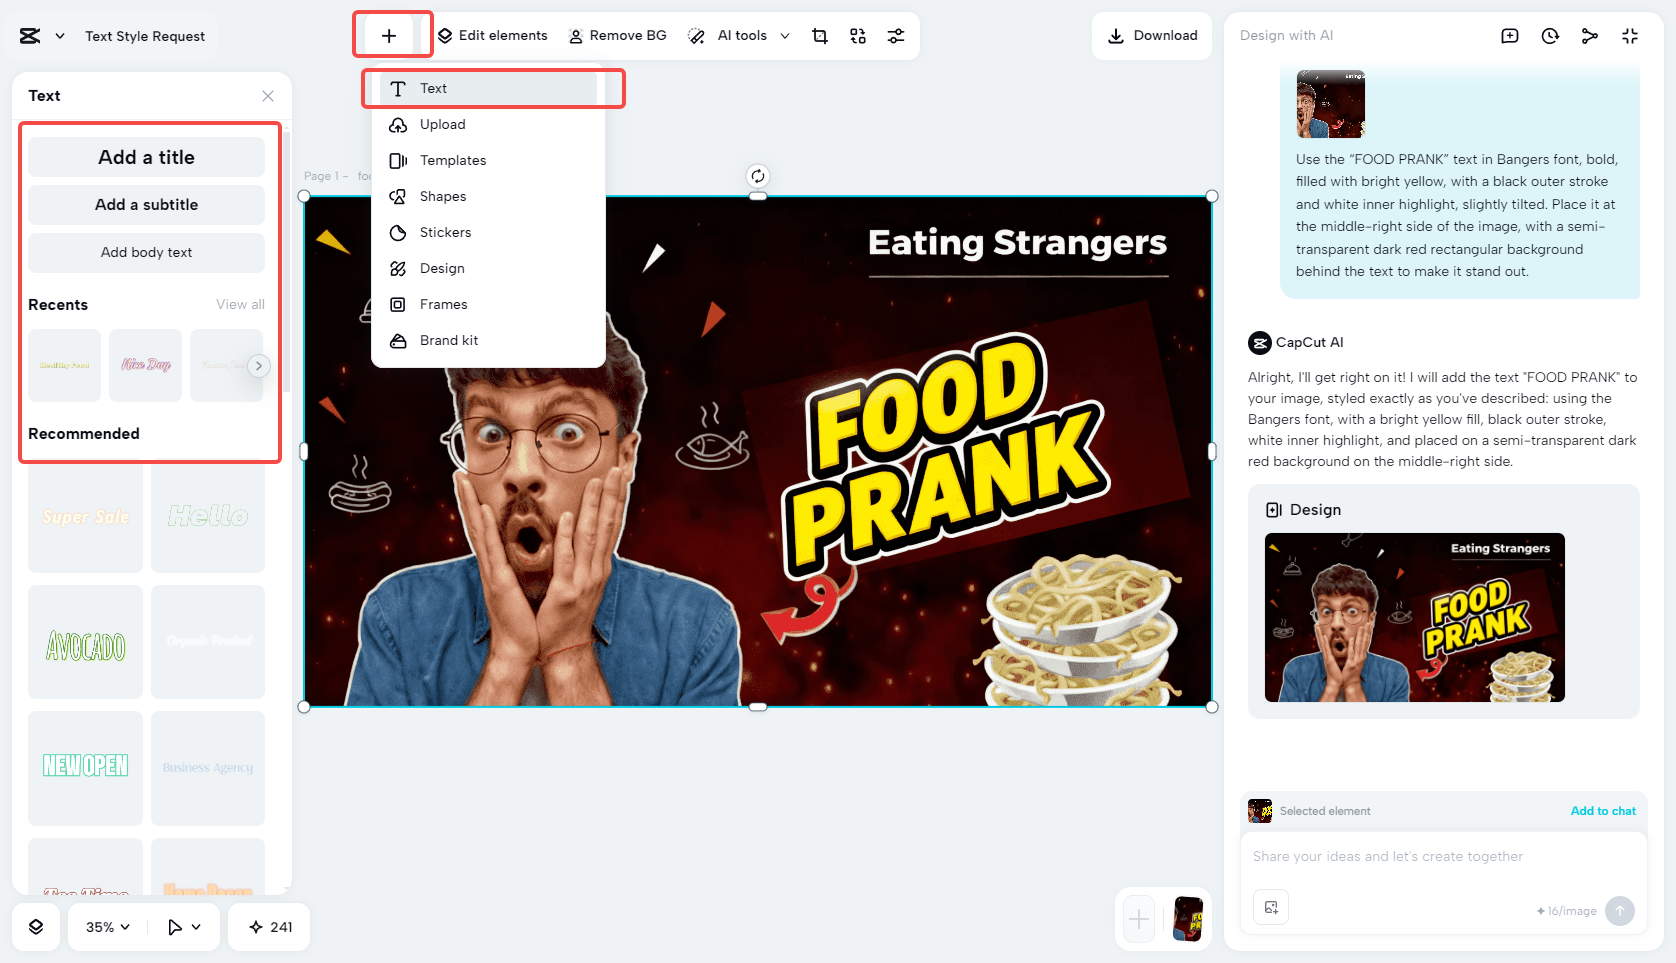This screenshot has width=1676, height=963.
Task: Expand the cursor tool dropdown at bottom
Action: point(198,927)
